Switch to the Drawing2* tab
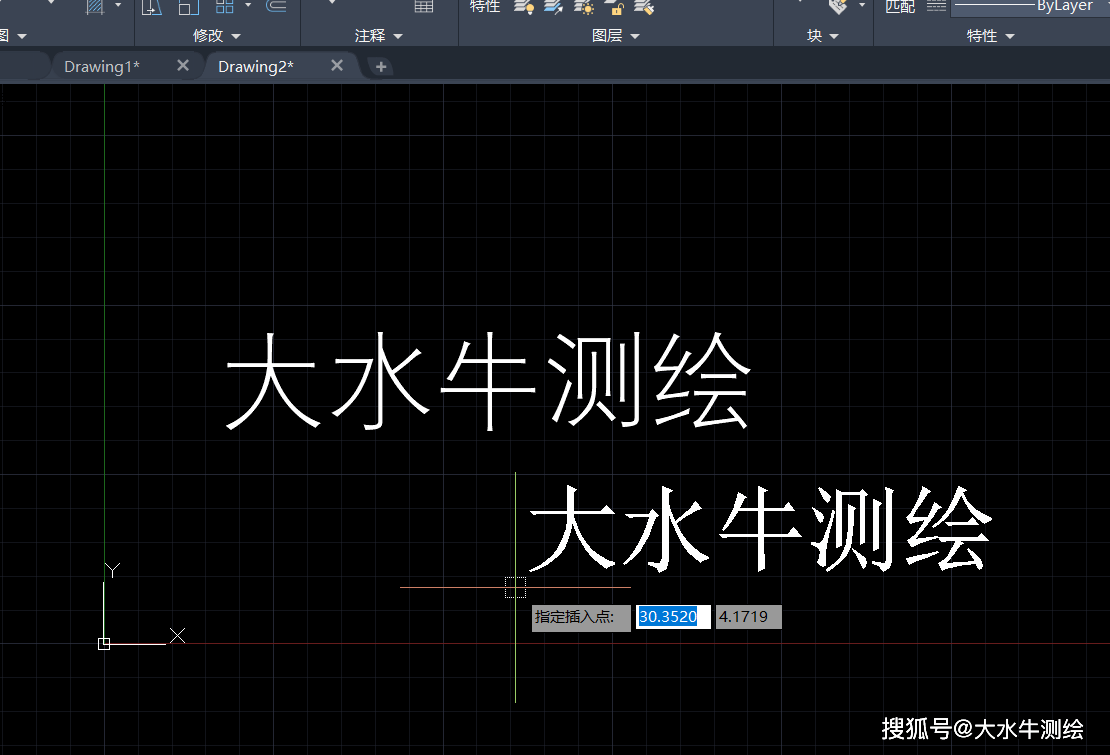The image size is (1110, 755). coord(256,65)
